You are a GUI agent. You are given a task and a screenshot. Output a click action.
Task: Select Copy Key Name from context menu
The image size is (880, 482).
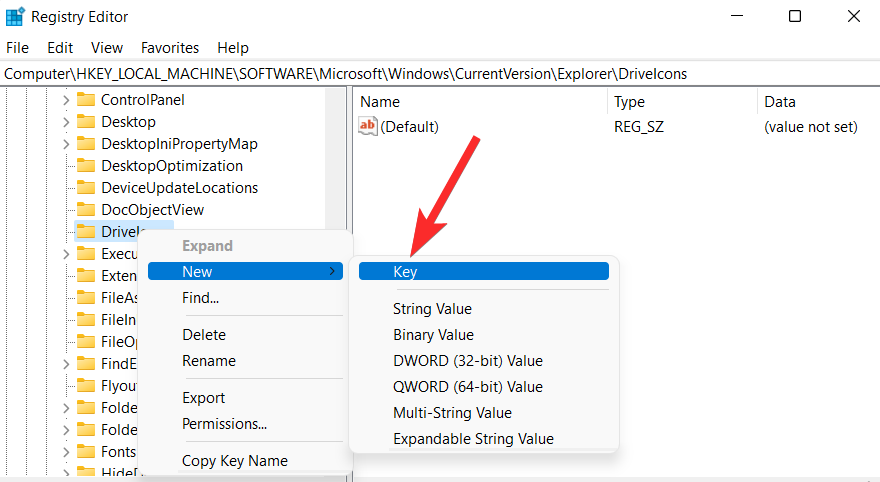tap(235, 461)
